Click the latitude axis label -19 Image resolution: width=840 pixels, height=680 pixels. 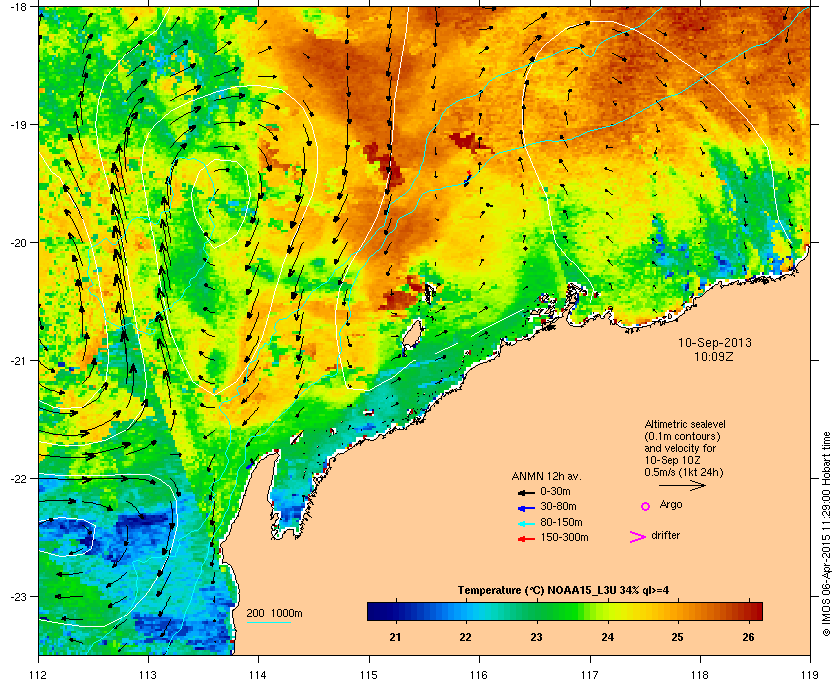click(x=17, y=124)
